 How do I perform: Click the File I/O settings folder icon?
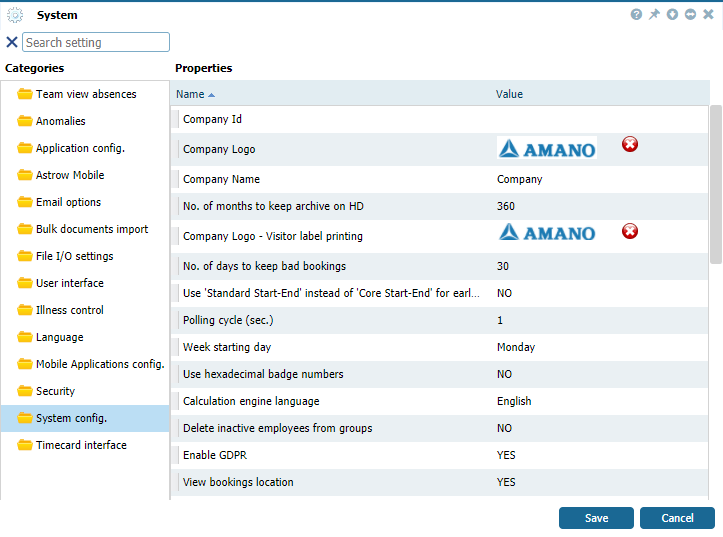[24, 256]
